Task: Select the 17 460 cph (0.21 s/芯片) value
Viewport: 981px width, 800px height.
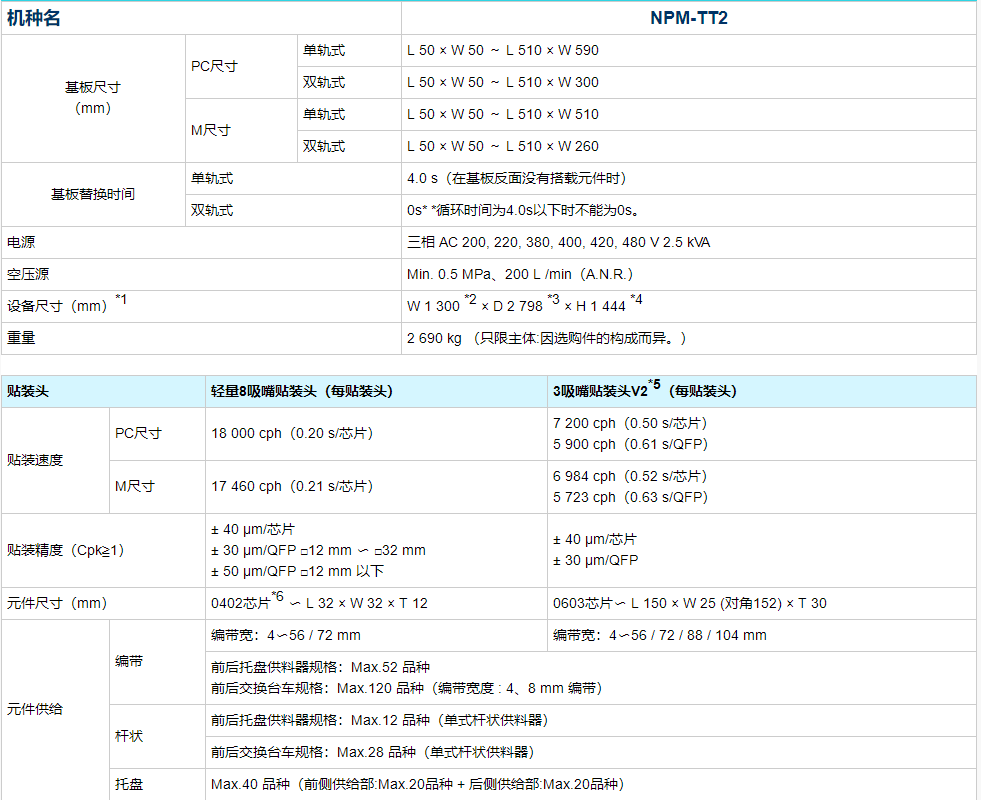Action: tap(292, 487)
